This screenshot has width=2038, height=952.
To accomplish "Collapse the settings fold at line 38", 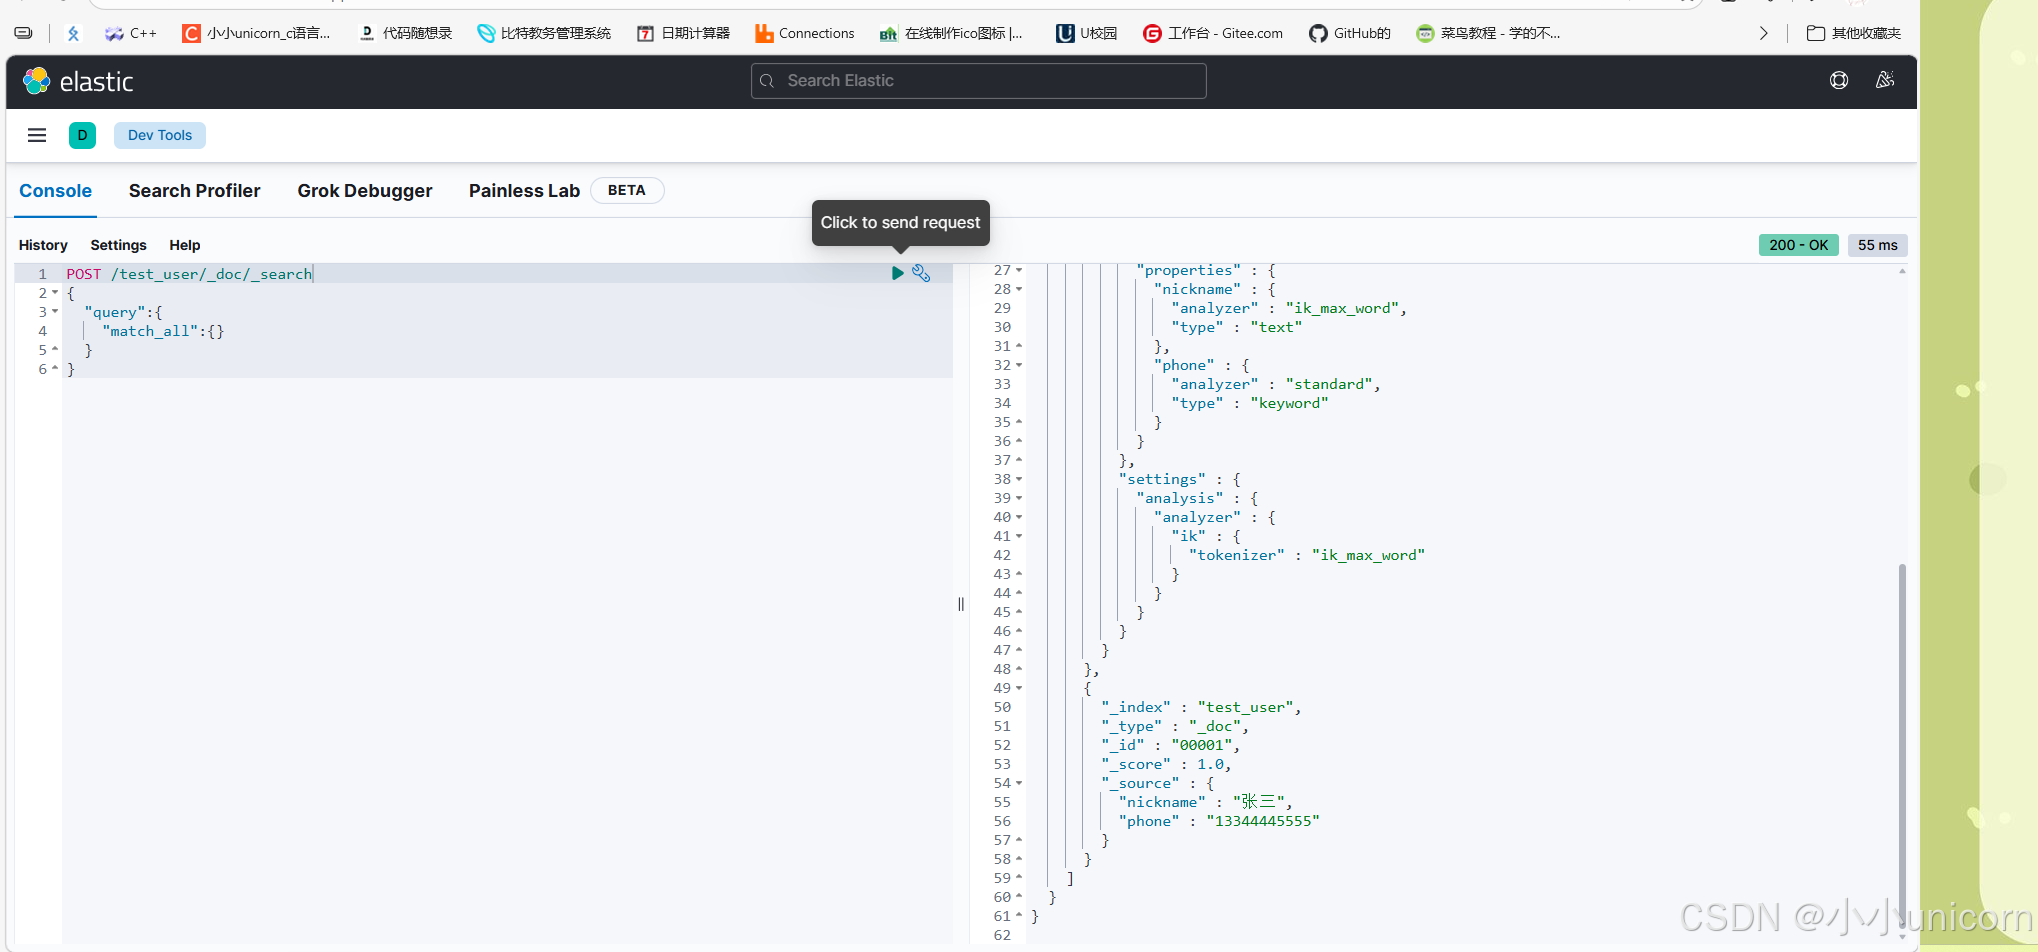I will [x=1019, y=479].
